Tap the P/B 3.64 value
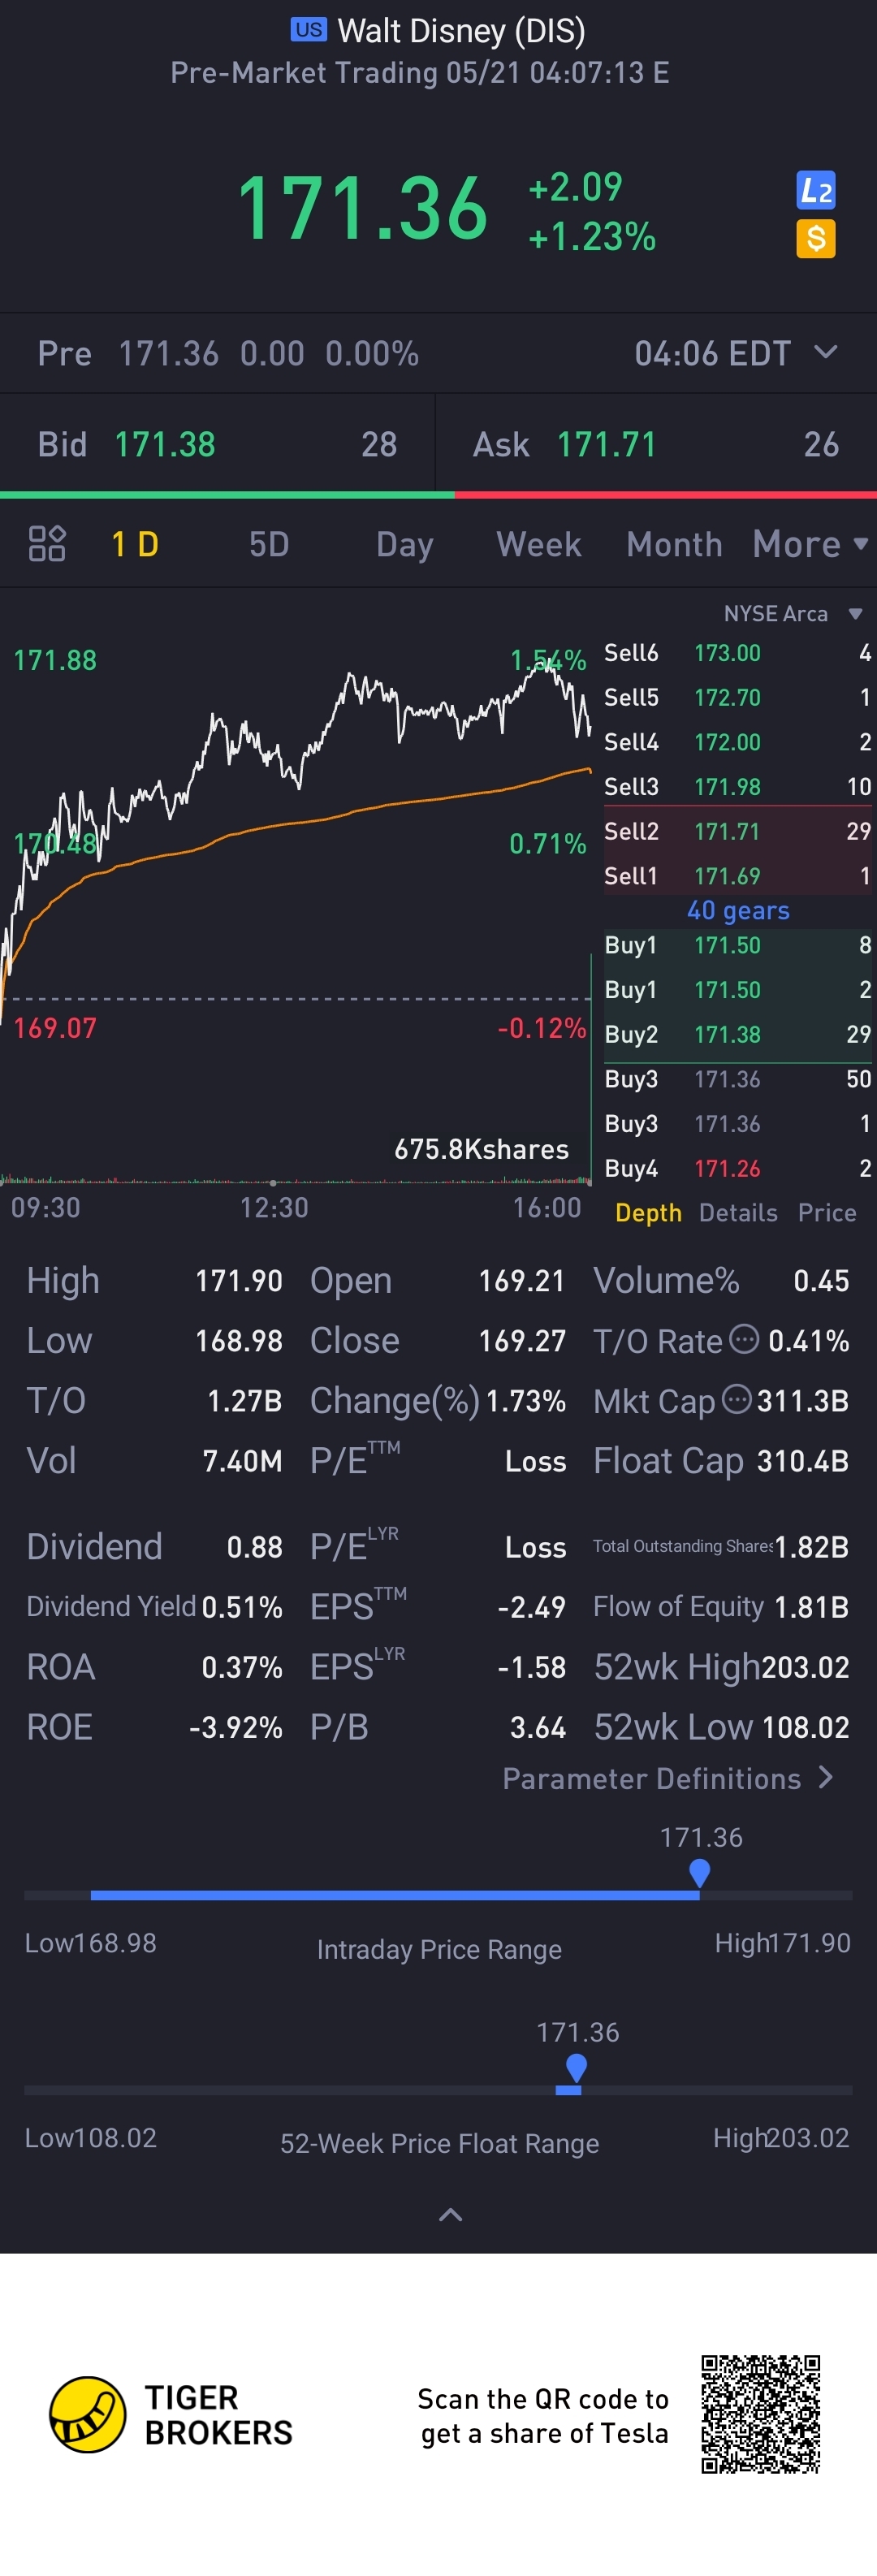This screenshot has height=2576, width=877. pos(538,1727)
